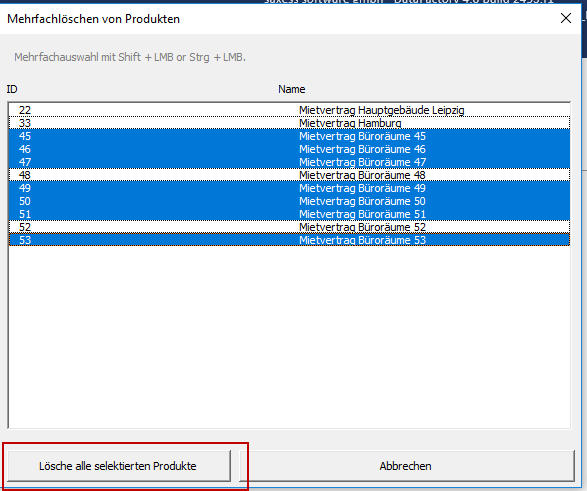This screenshot has height=491, width=587.
Task: Click 'Lösche alle selektierten Produkte' button
Action: pyautogui.click(x=119, y=466)
